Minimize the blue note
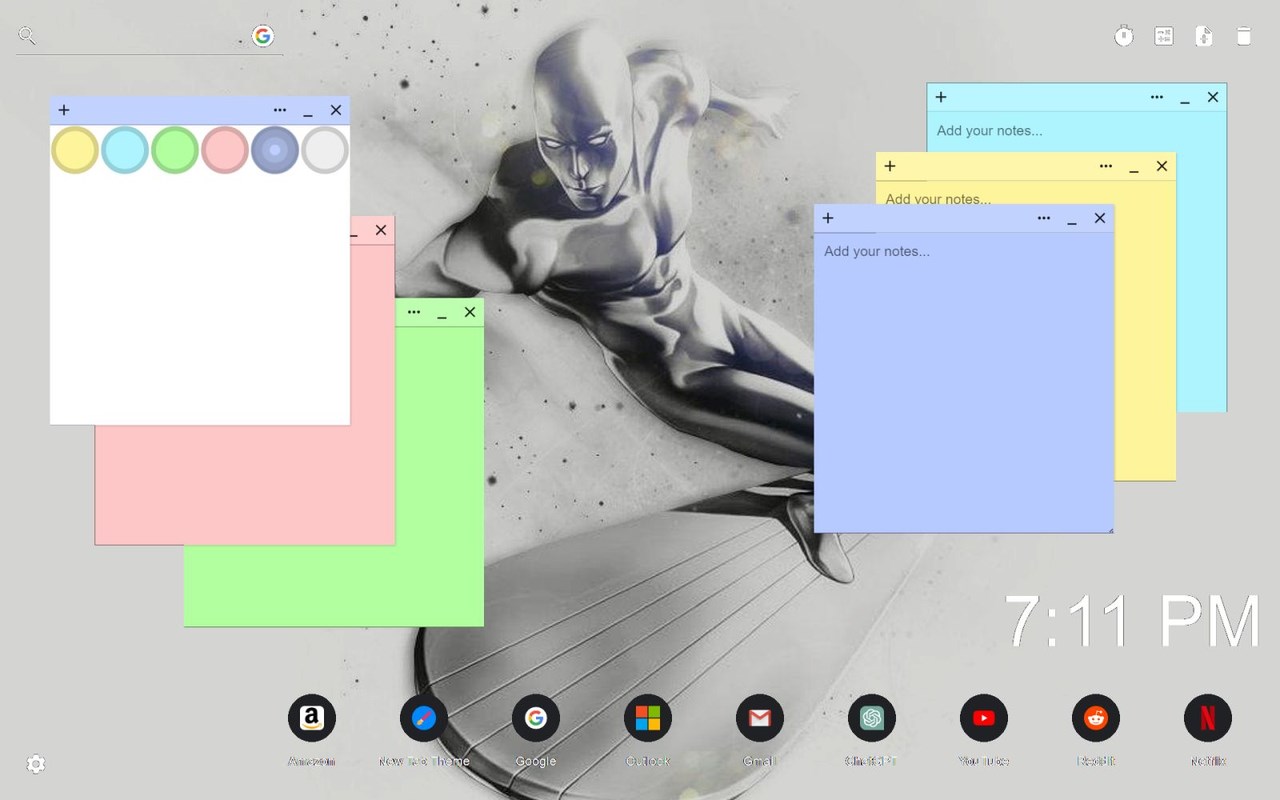This screenshot has height=800, width=1280. pyautogui.click(x=1072, y=220)
